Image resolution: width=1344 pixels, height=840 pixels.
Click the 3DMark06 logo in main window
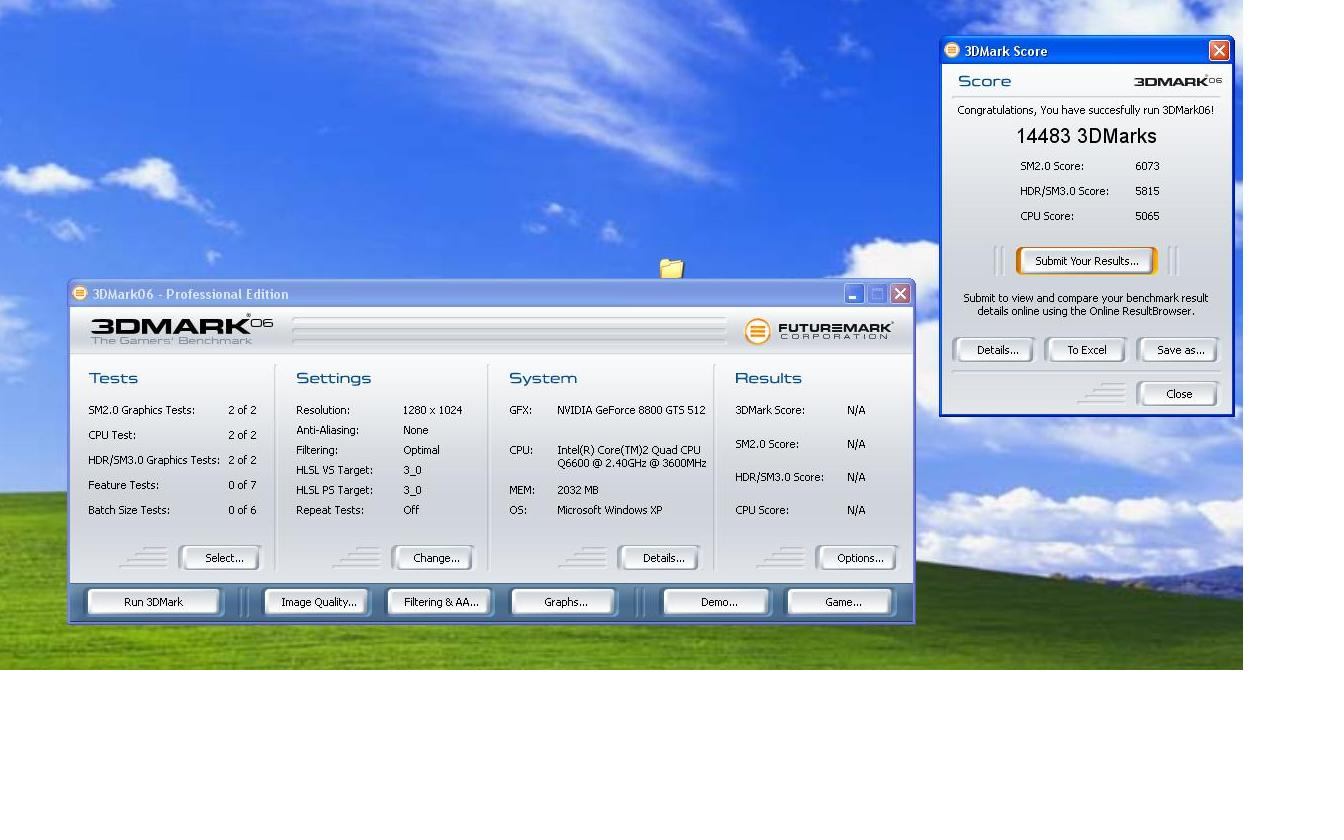tap(182, 329)
